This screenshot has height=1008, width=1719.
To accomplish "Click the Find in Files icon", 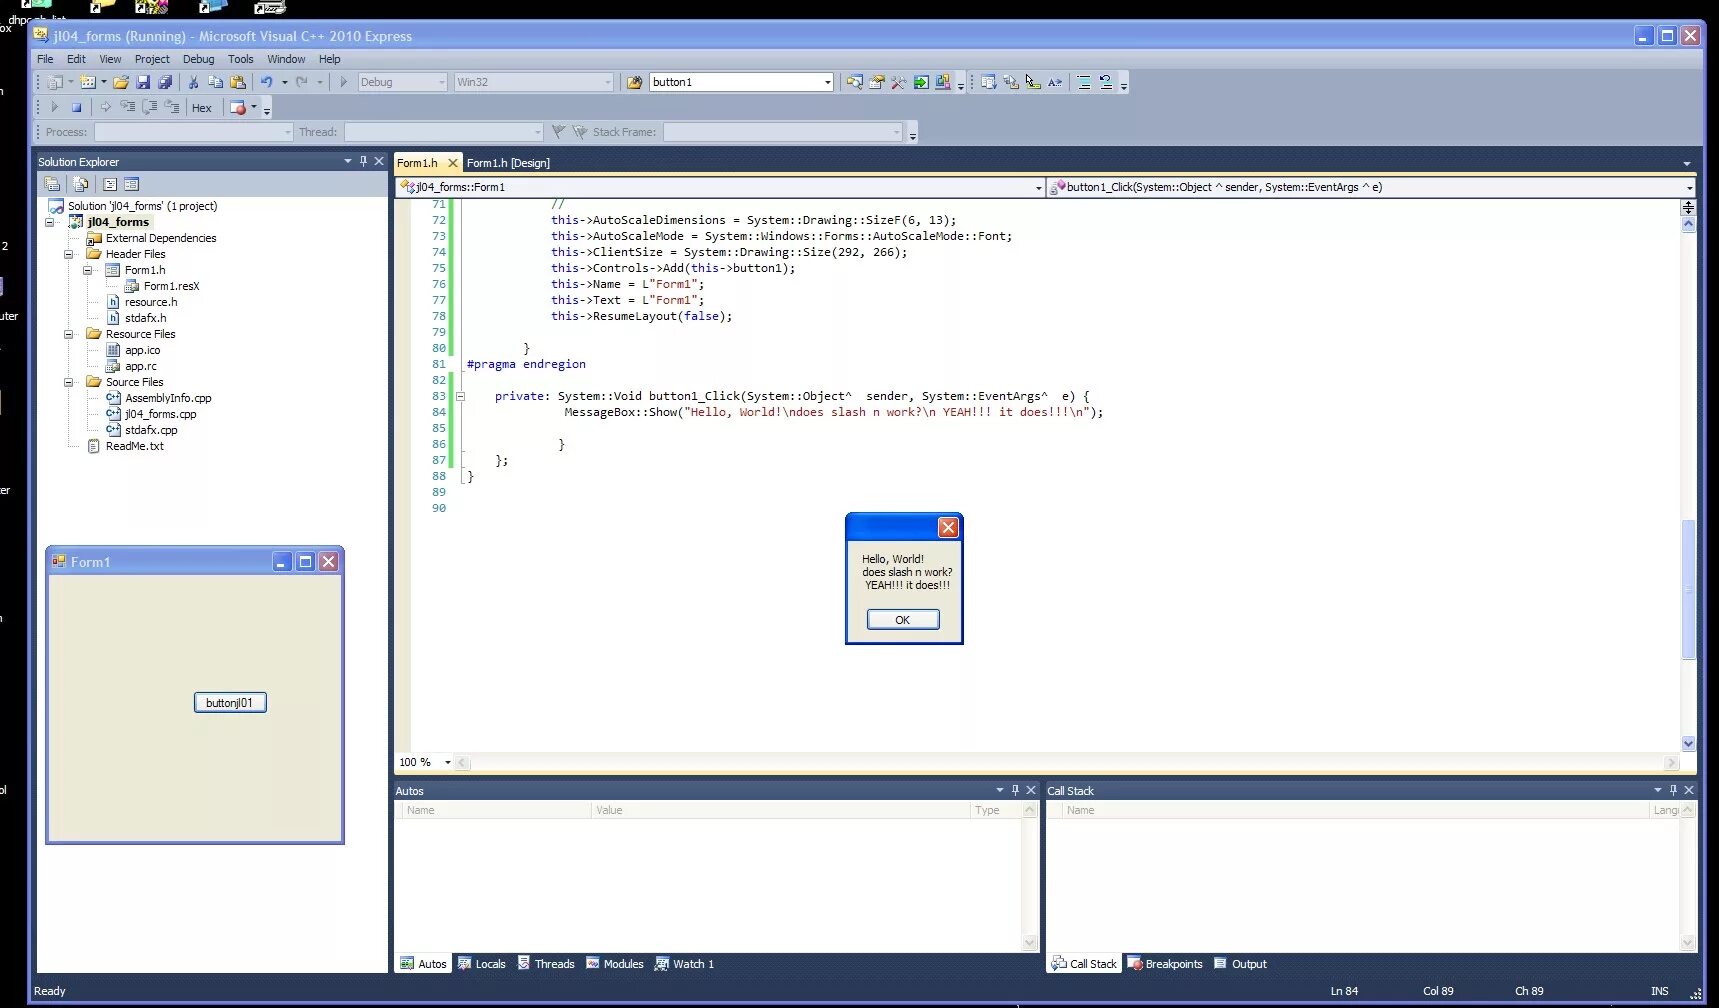I will point(634,82).
